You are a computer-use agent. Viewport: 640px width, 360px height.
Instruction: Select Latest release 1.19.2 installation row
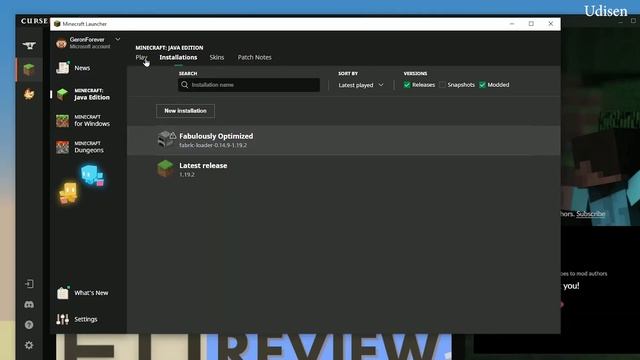(344, 169)
